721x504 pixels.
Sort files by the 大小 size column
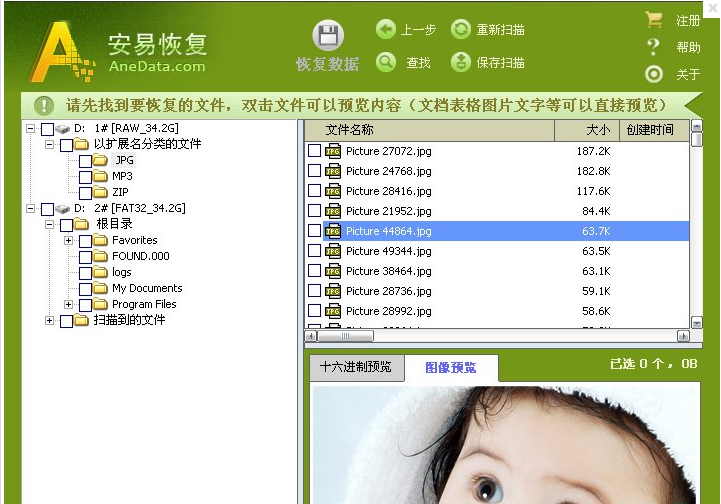tap(597, 130)
